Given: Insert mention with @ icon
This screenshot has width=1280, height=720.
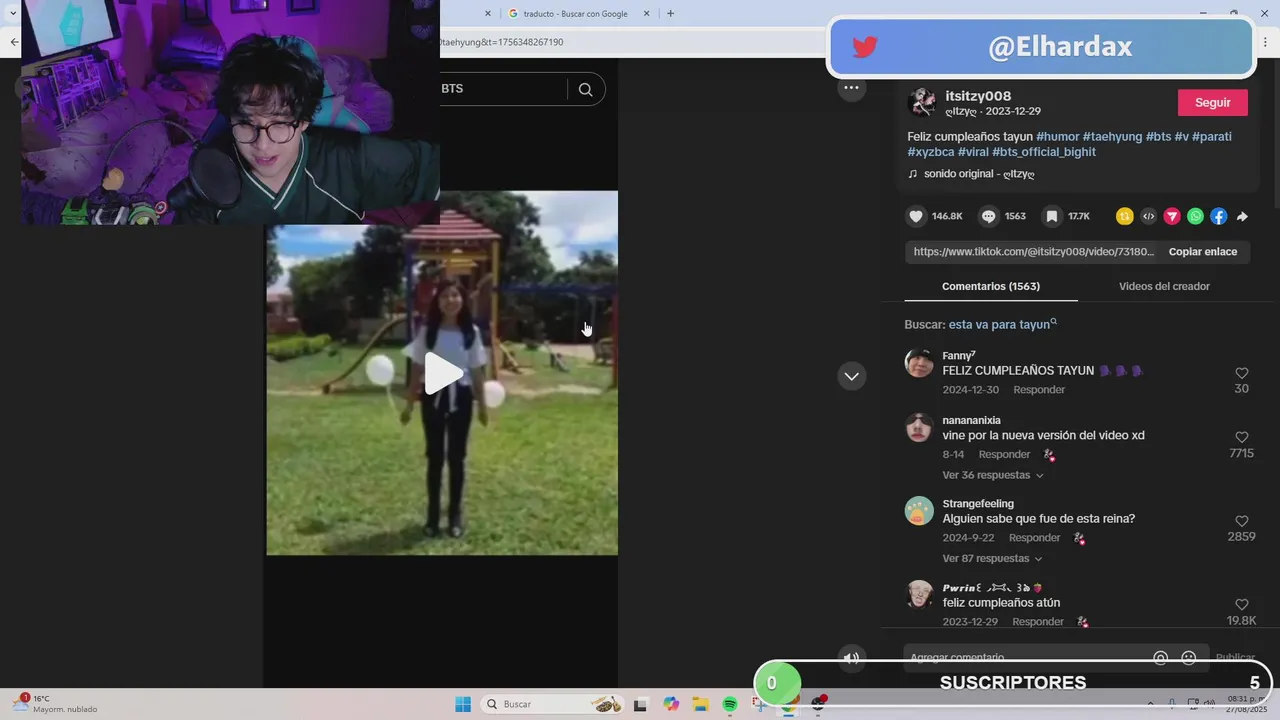Looking at the screenshot, I should click(1160, 658).
